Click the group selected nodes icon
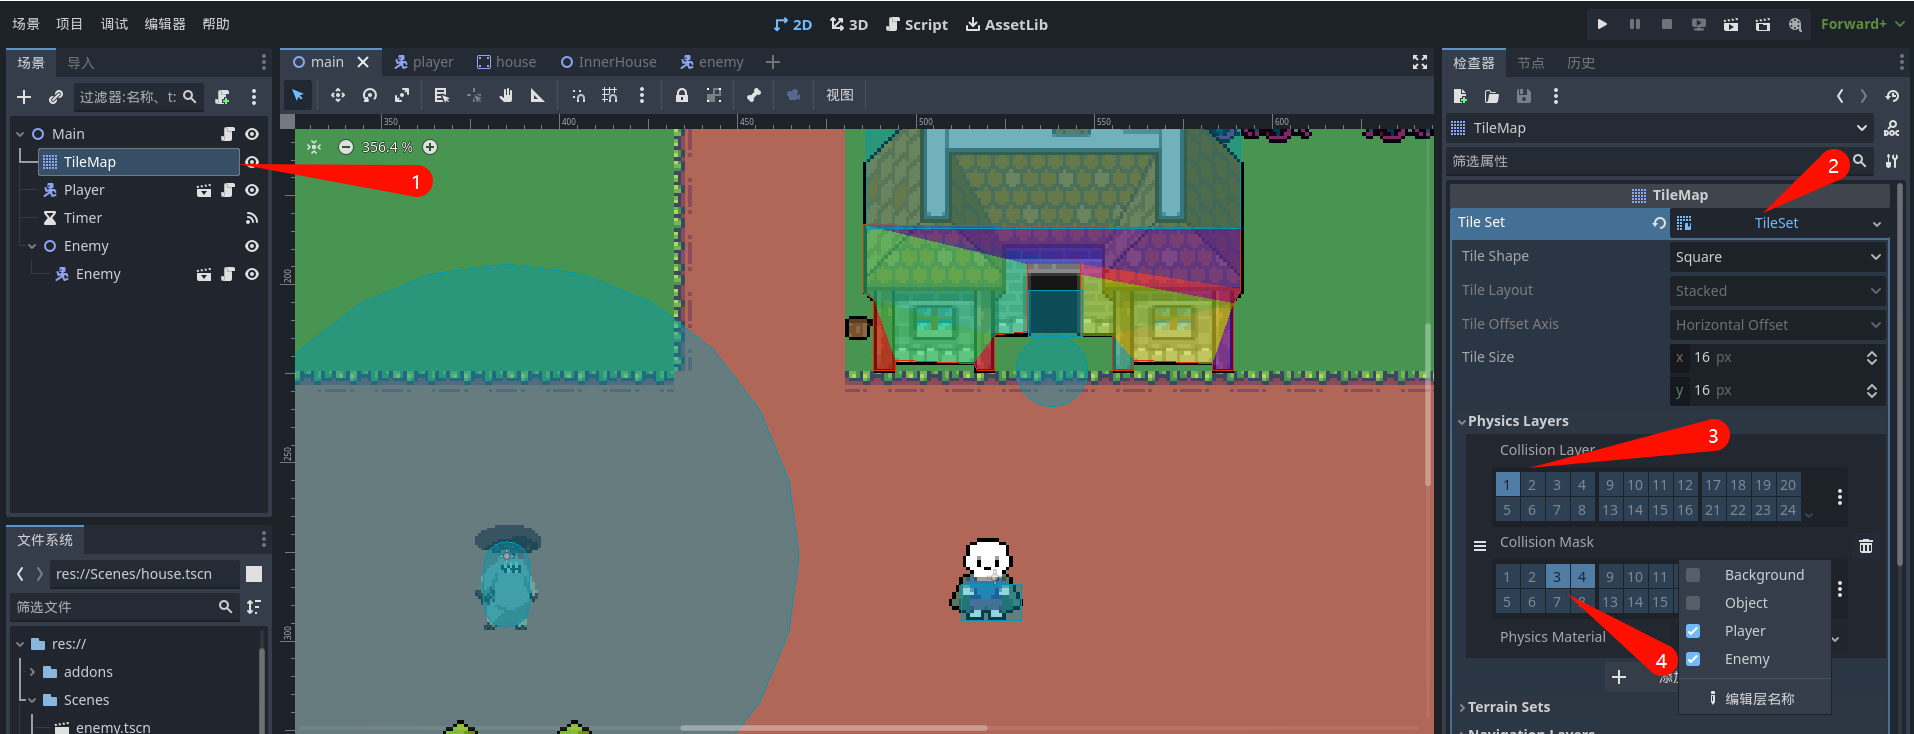The image size is (1914, 734). click(x=714, y=95)
